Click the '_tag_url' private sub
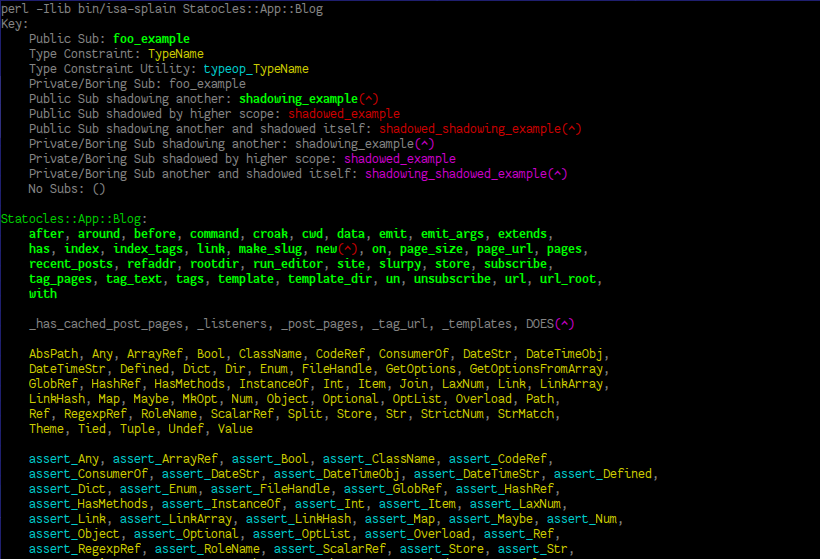 tap(400, 324)
